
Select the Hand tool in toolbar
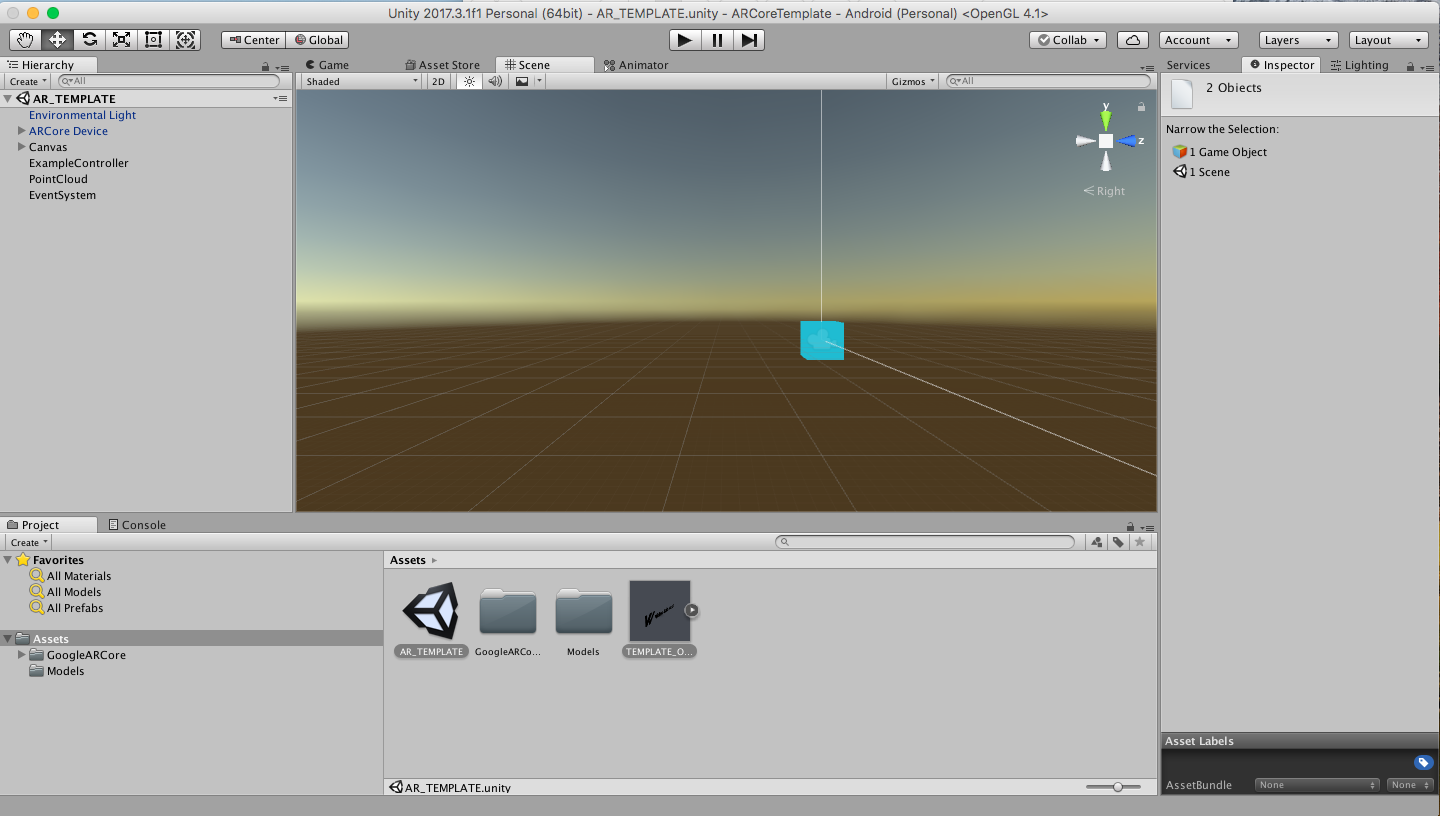tap(25, 40)
